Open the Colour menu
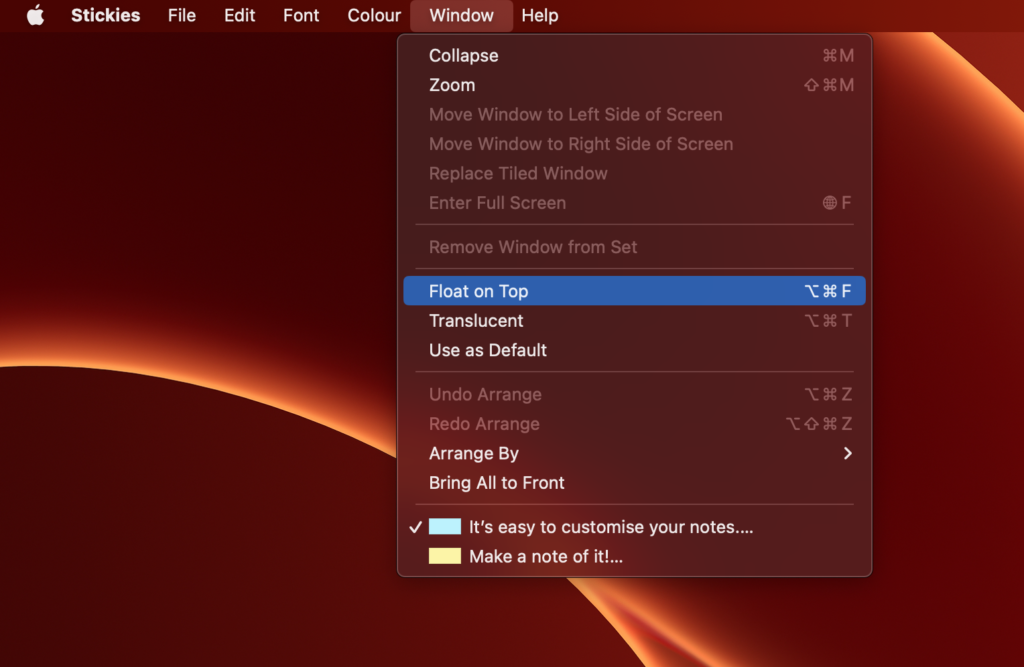Viewport: 1024px width, 667px height. click(374, 15)
